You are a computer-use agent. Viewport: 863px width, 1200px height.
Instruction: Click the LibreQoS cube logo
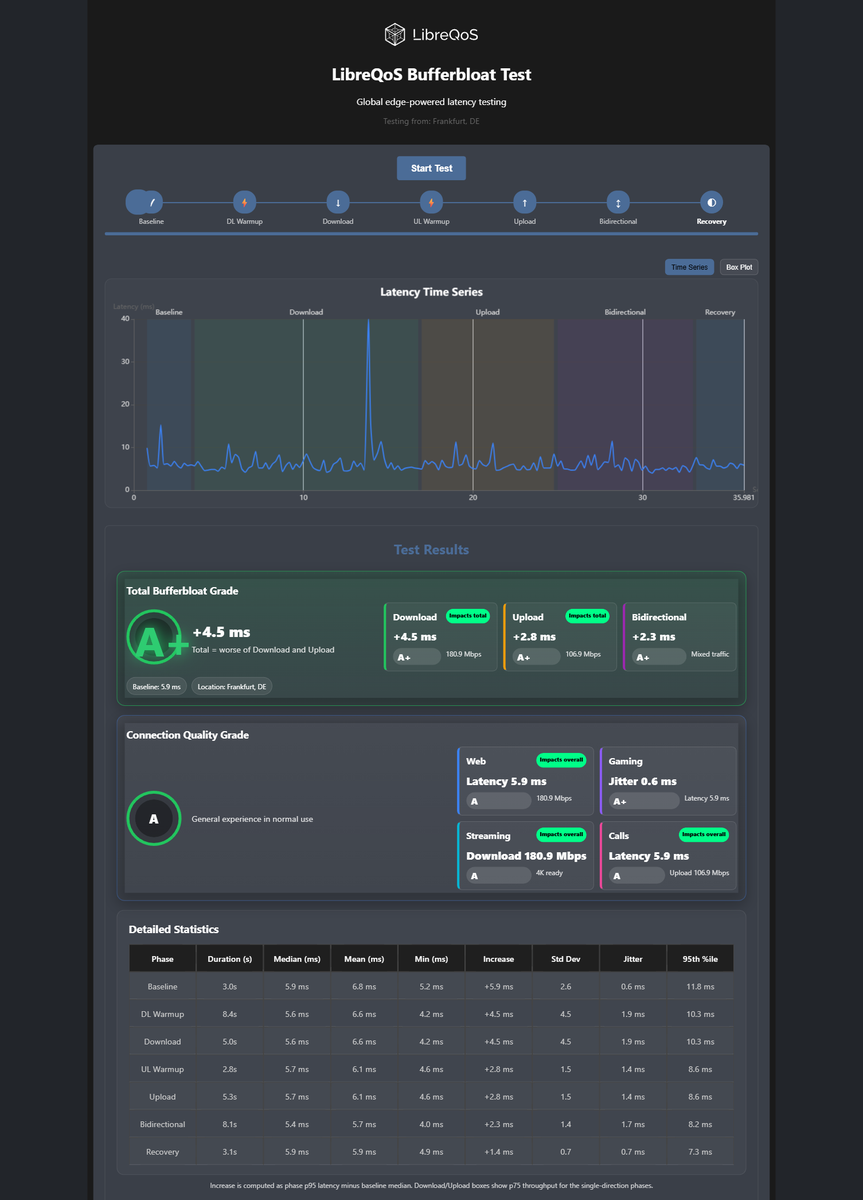[x=395, y=35]
